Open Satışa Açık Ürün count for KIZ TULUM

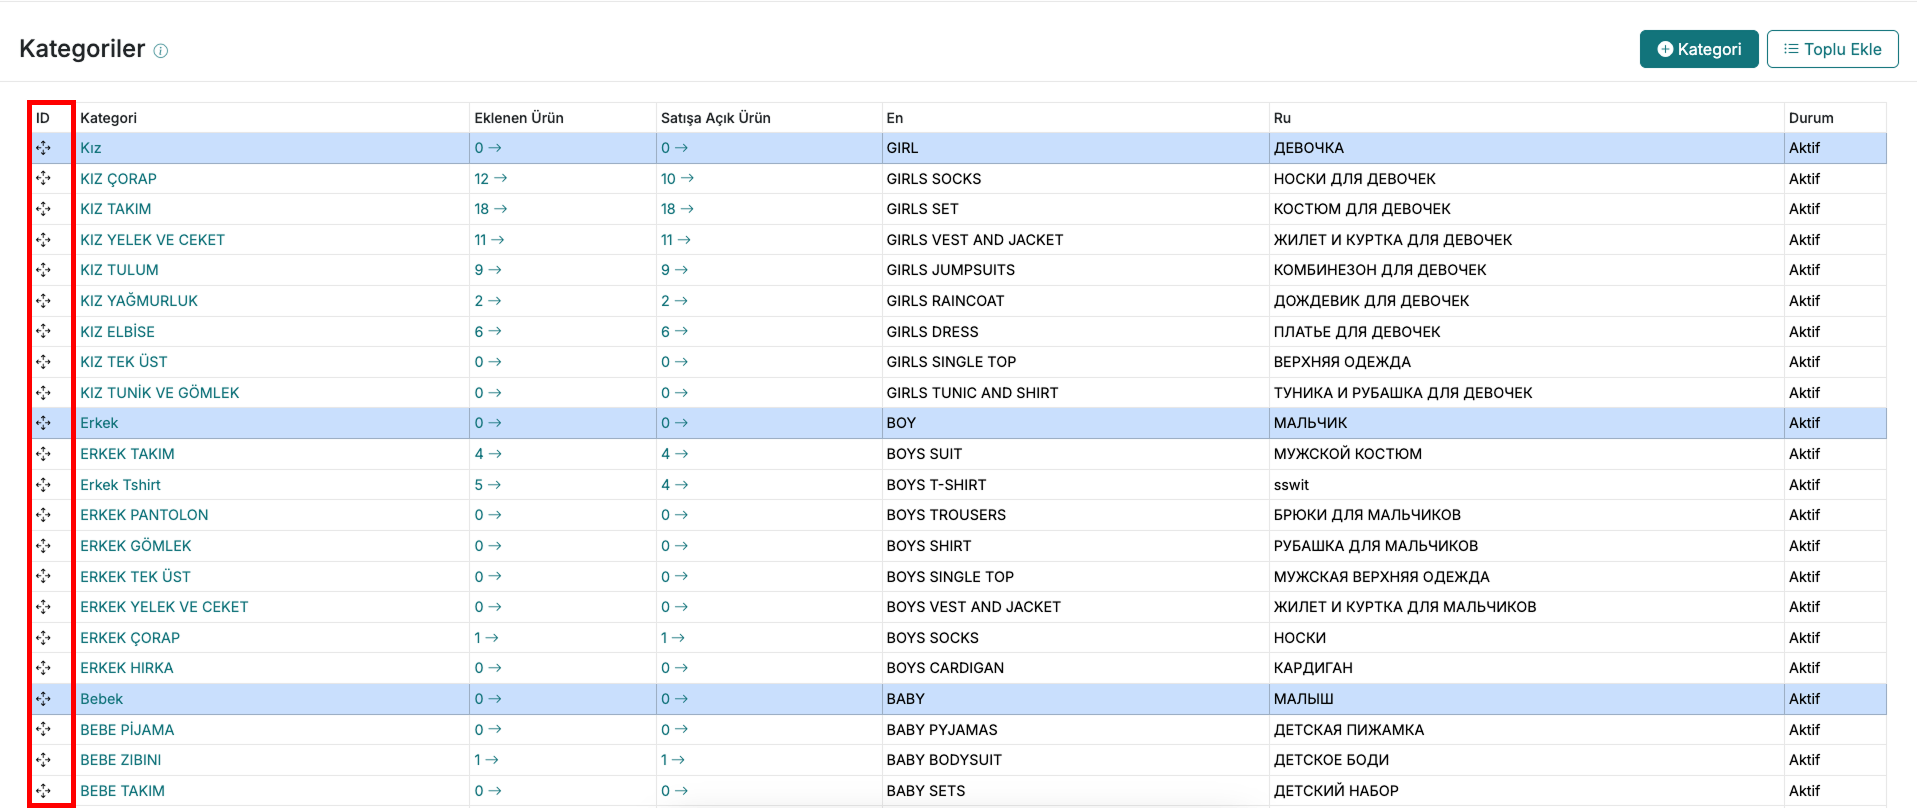click(674, 270)
